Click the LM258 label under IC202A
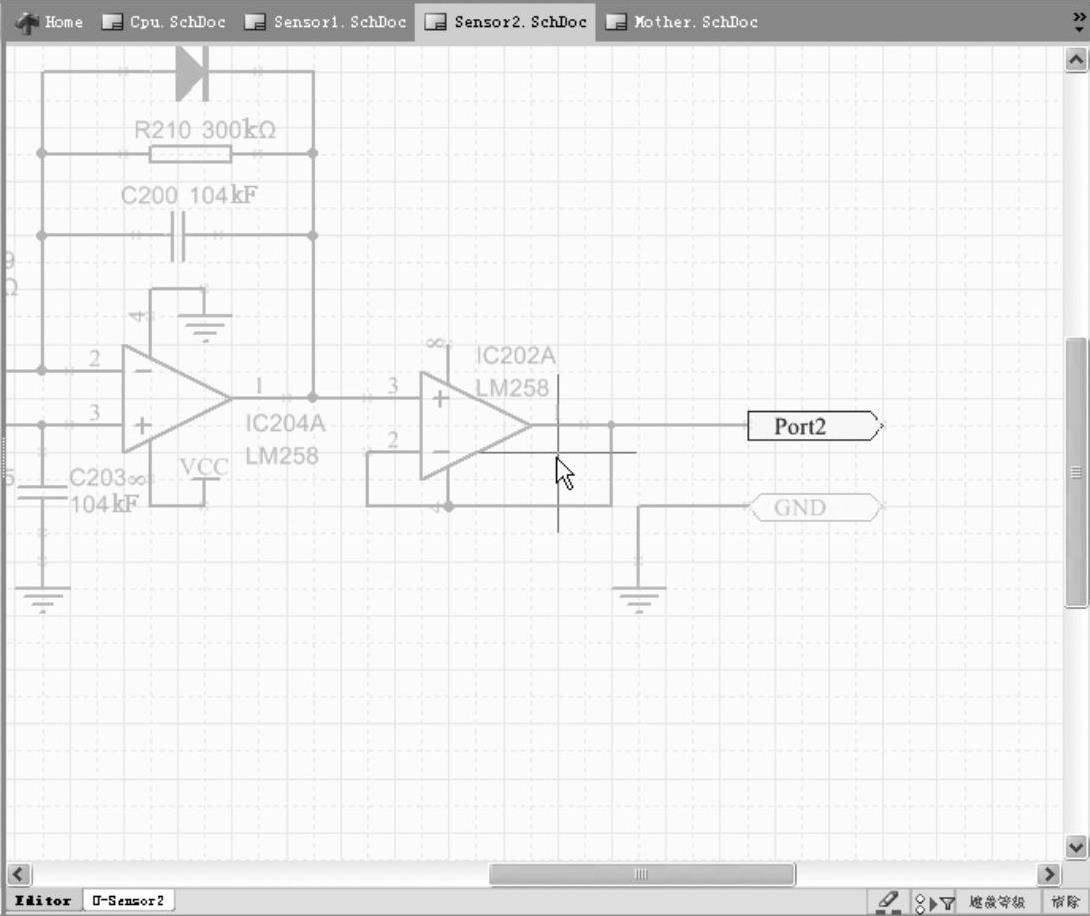Image resolution: width=1090 pixels, height=916 pixels. pyautogui.click(x=512, y=388)
